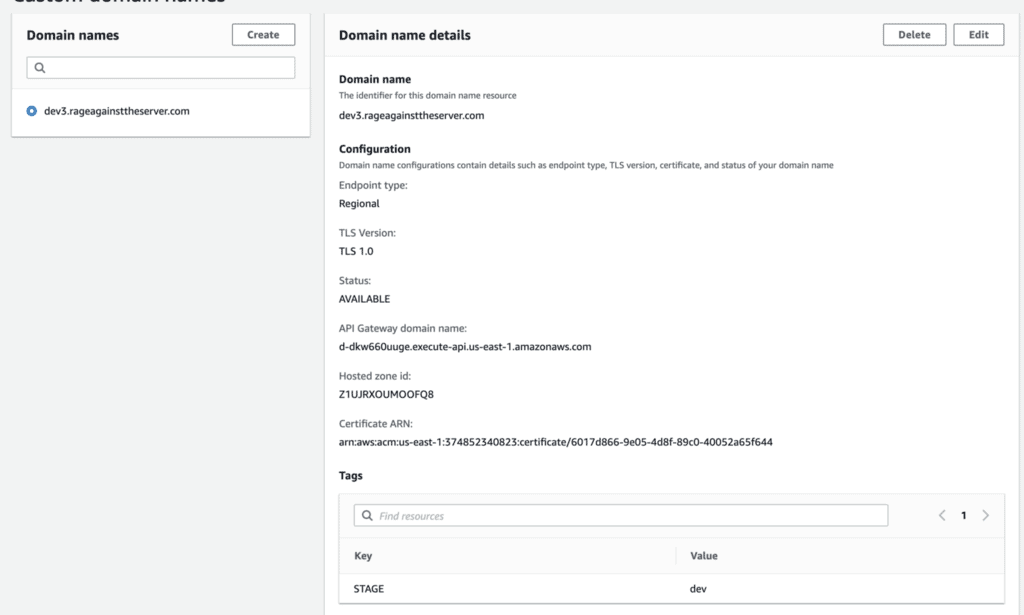
Task: Click the Value column header
Action: tap(704, 556)
